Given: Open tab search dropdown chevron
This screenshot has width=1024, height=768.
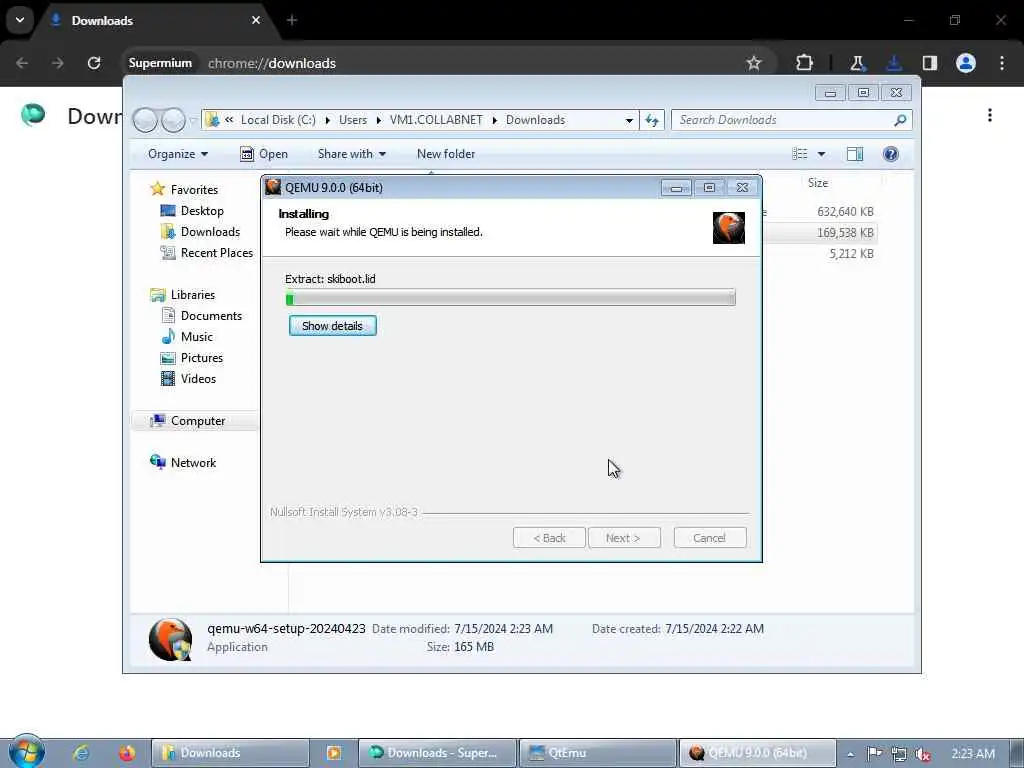Looking at the screenshot, I should pyautogui.click(x=20, y=20).
